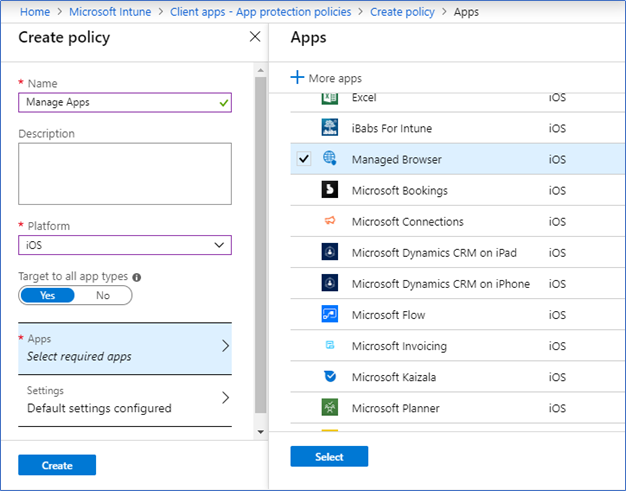Viewport: 626px width, 491px height.
Task: Click the Description text area
Action: [125, 174]
